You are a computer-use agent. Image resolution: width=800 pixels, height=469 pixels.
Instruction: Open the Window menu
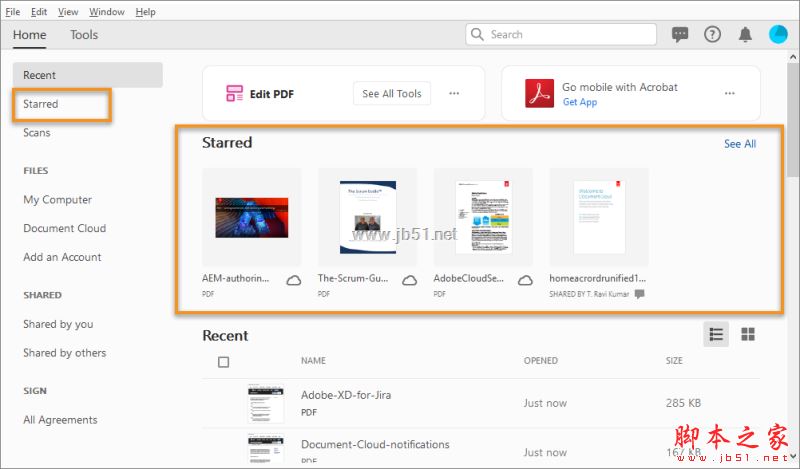[x=107, y=12]
